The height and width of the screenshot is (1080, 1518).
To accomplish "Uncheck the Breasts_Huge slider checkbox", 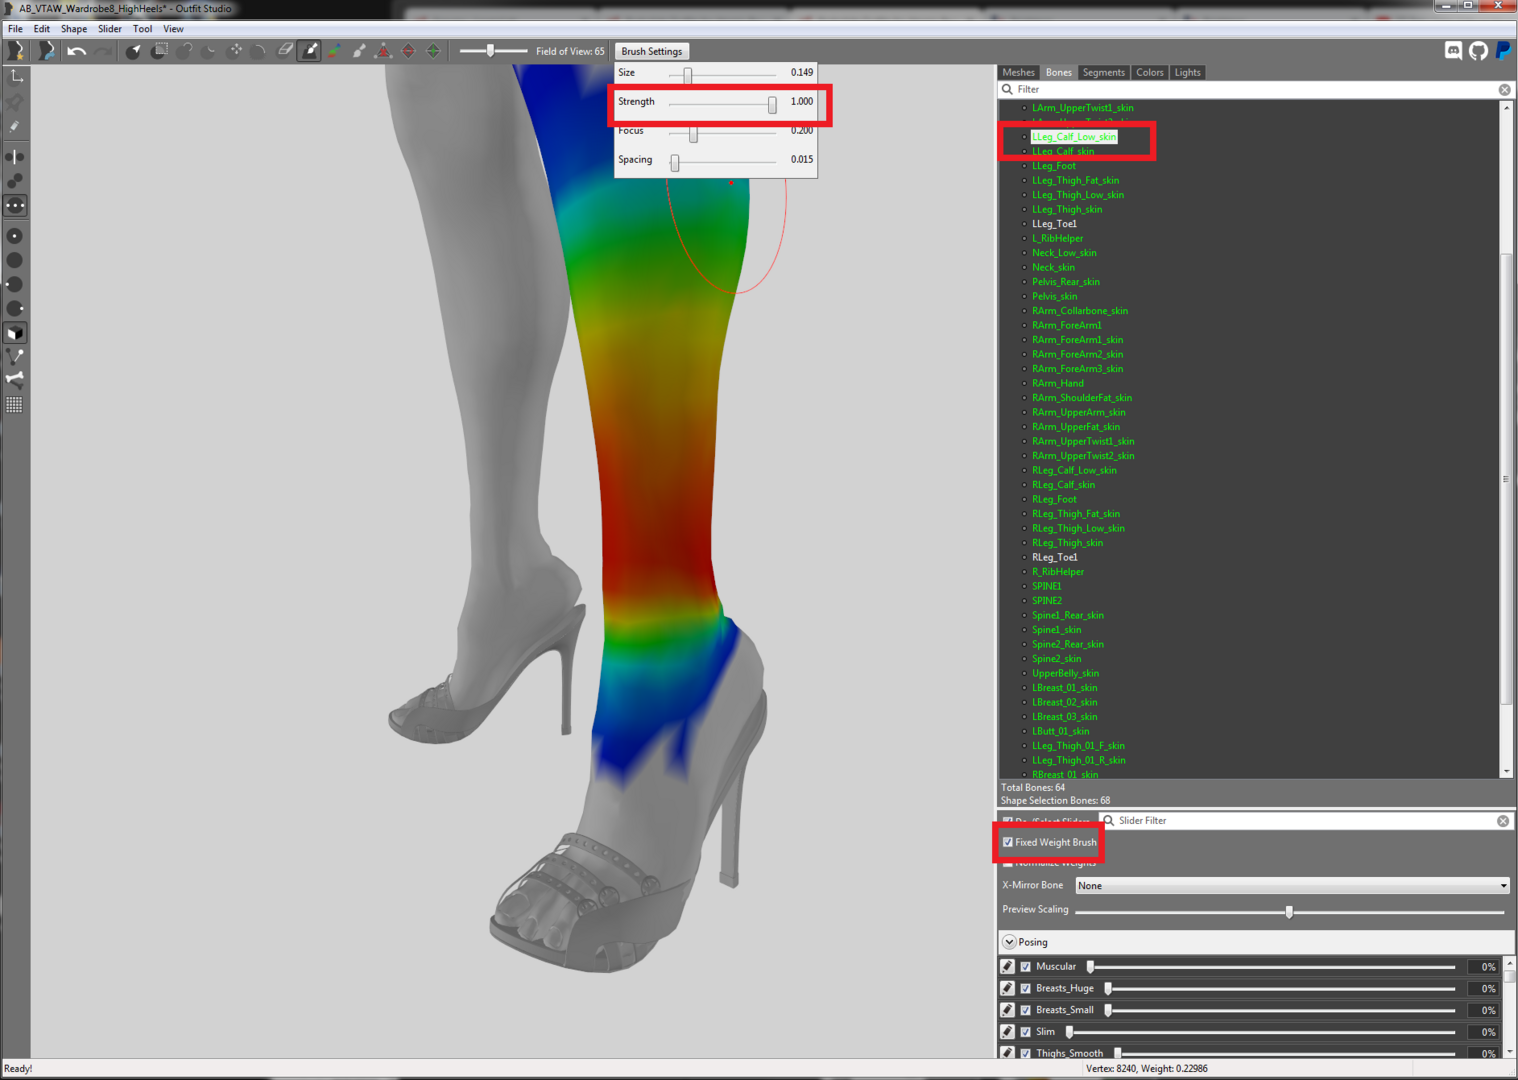I will [x=1026, y=988].
